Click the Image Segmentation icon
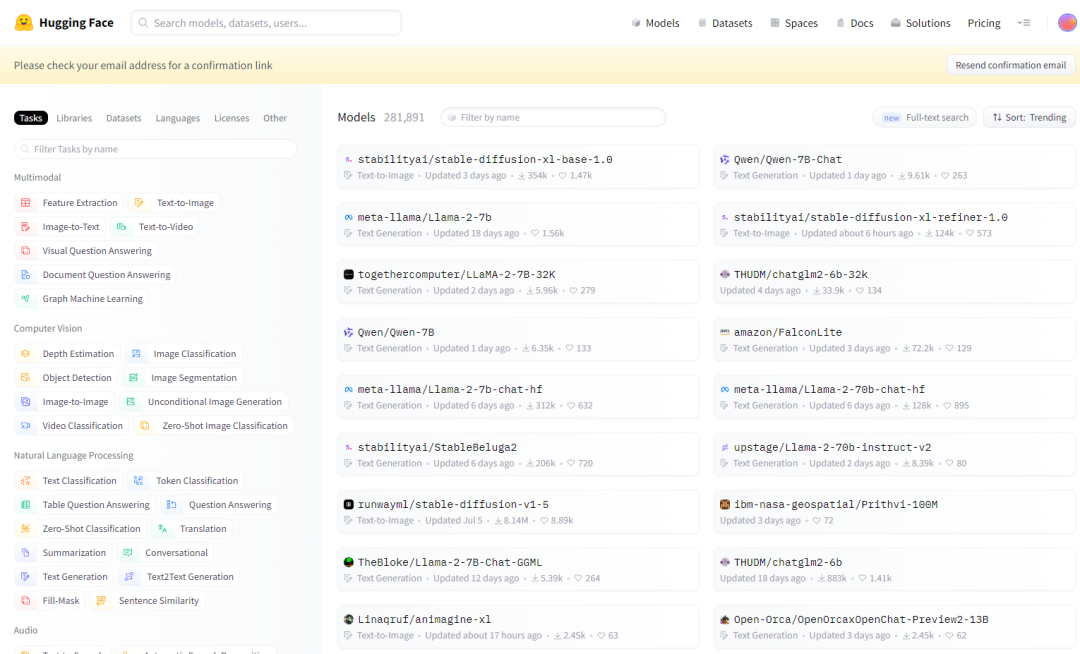The width and height of the screenshot is (1080, 654). [x=134, y=378]
